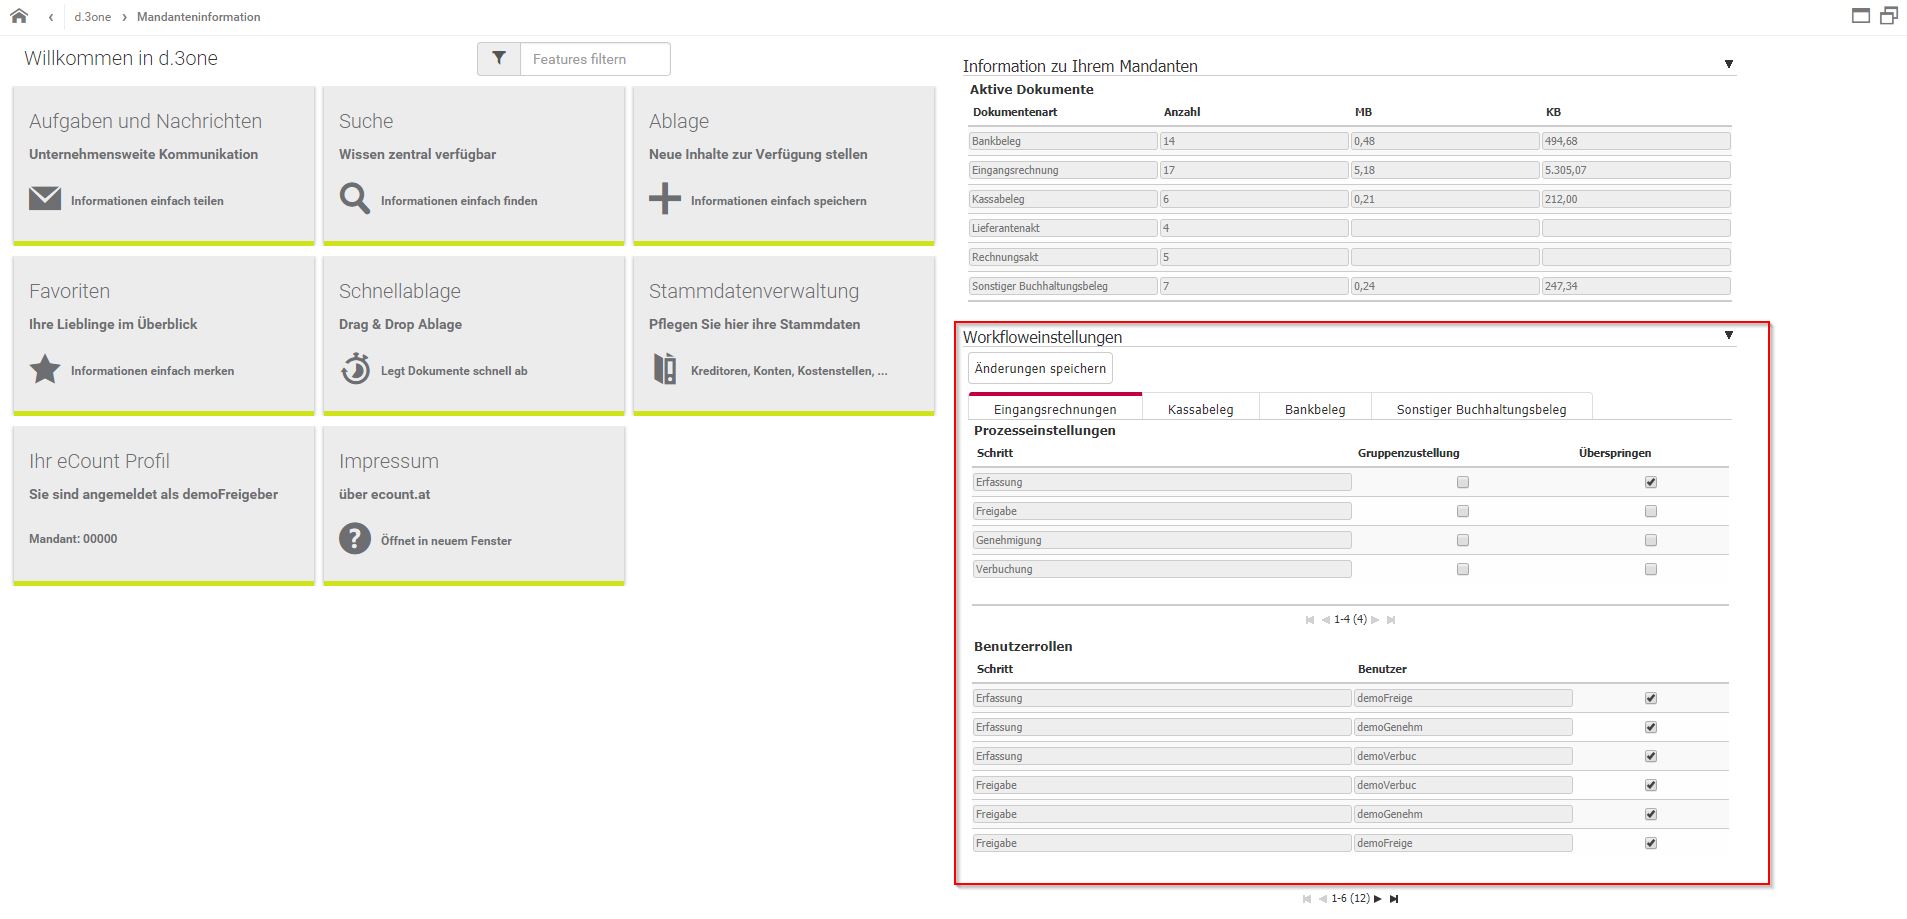Toggle Gruppenzustellung for Verbuchung step
Image resolution: width=1907 pixels, height=919 pixels.
pyautogui.click(x=1463, y=569)
